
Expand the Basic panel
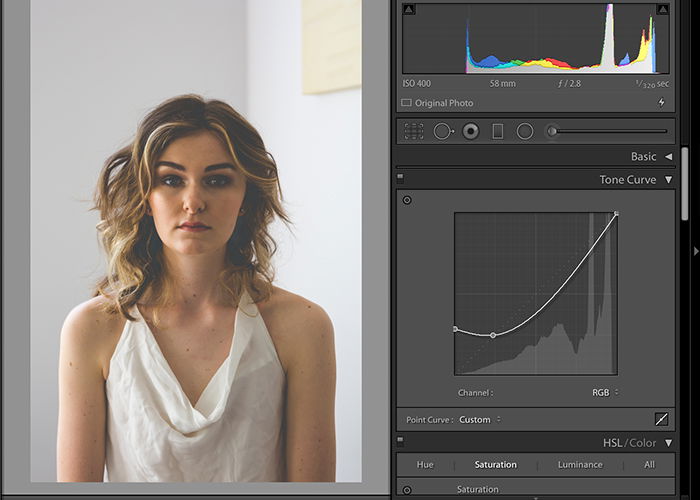[668, 157]
